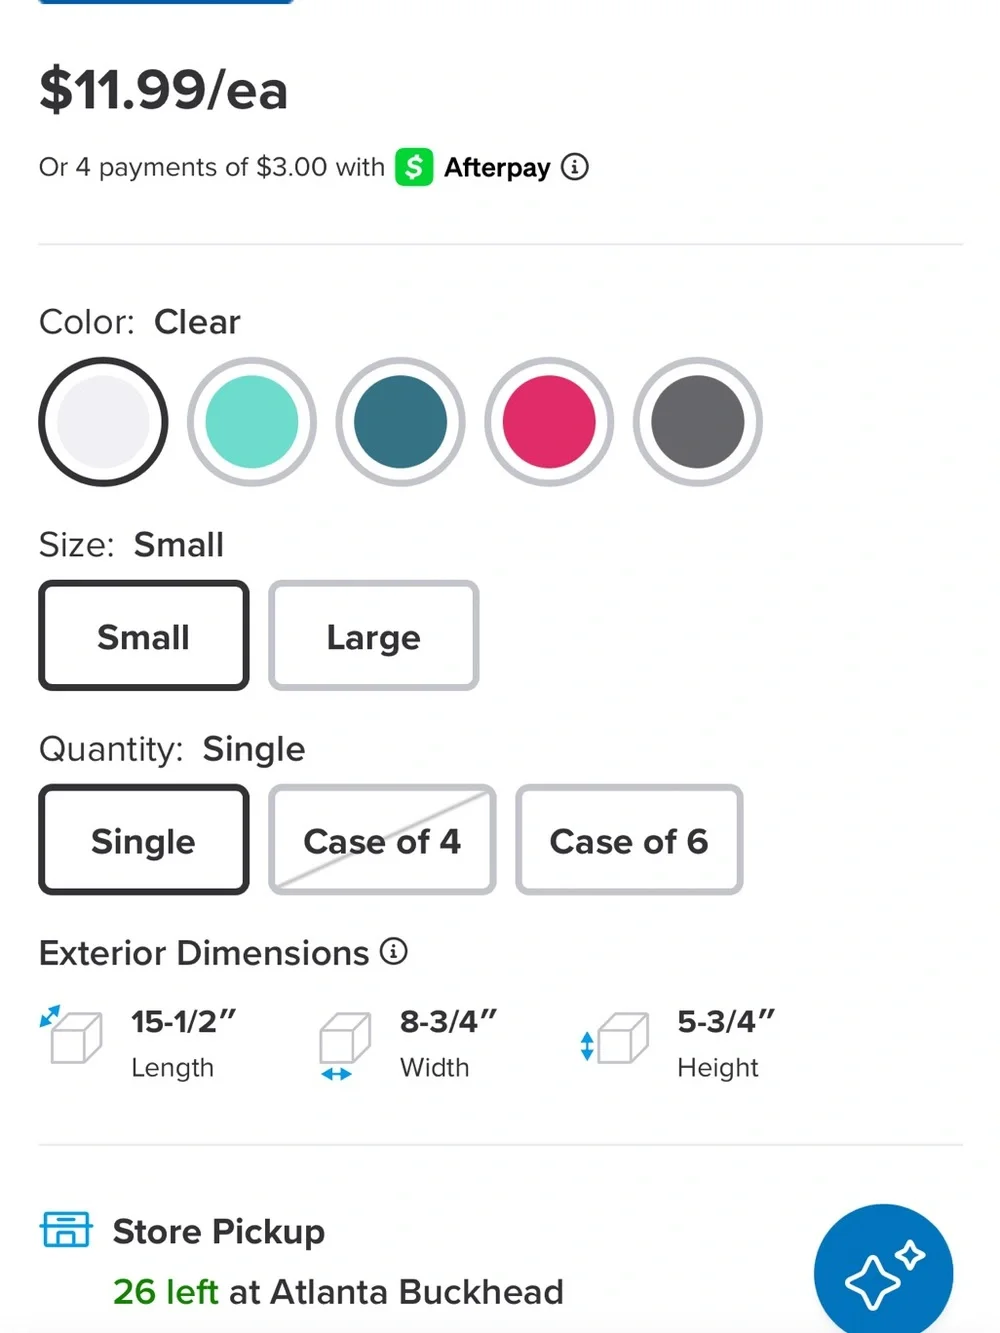The image size is (1000, 1333).
Task: Select unavailable Case of 4 option
Action: 382,840
